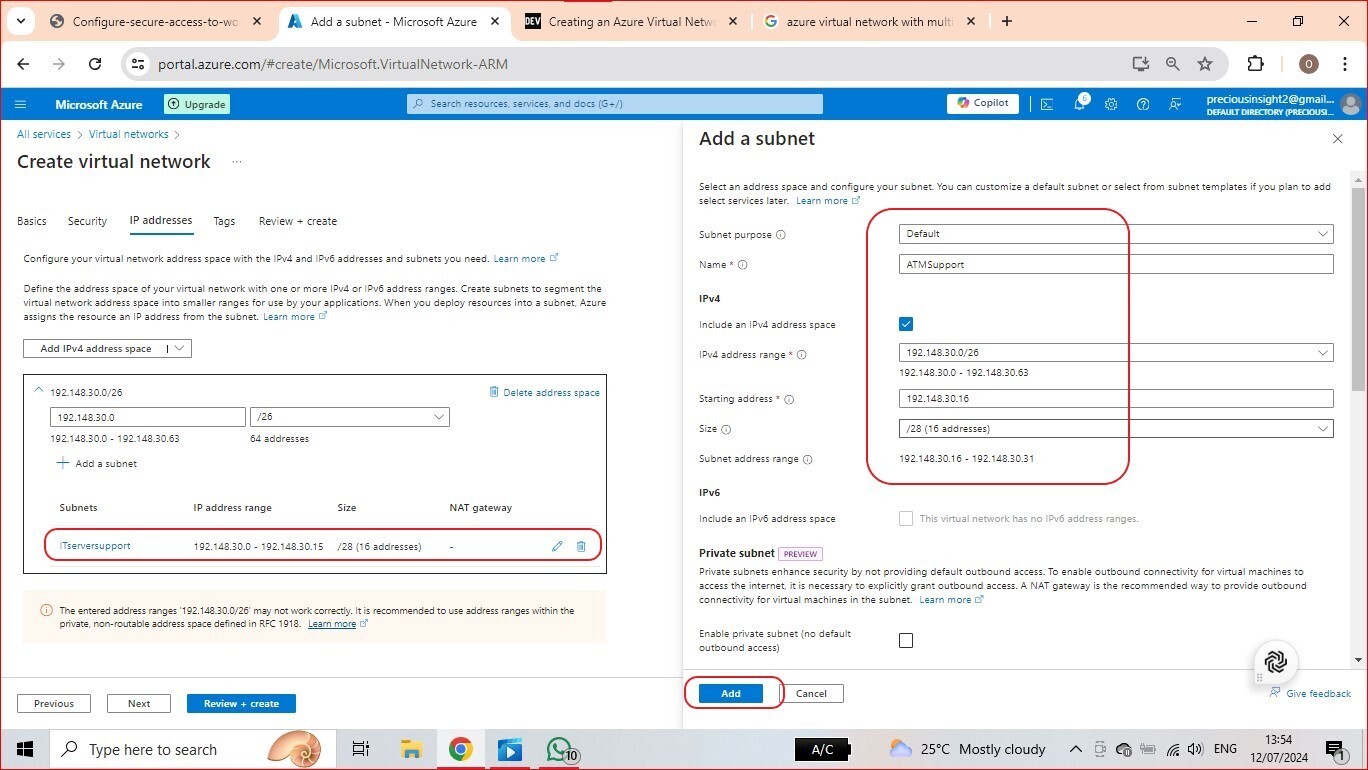The image size is (1368, 770).
Task: Click Delete address space
Action: (x=544, y=392)
